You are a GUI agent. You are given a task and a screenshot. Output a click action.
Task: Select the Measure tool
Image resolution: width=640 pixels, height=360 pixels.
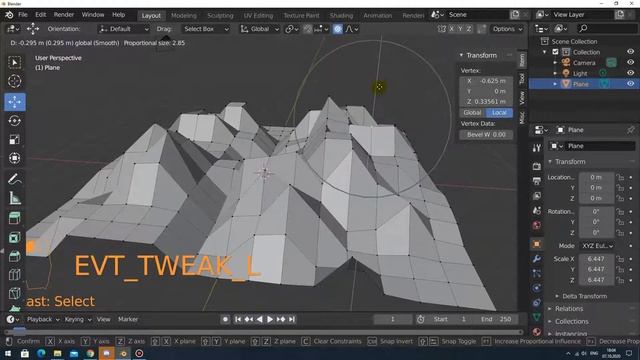tap(15, 198)
